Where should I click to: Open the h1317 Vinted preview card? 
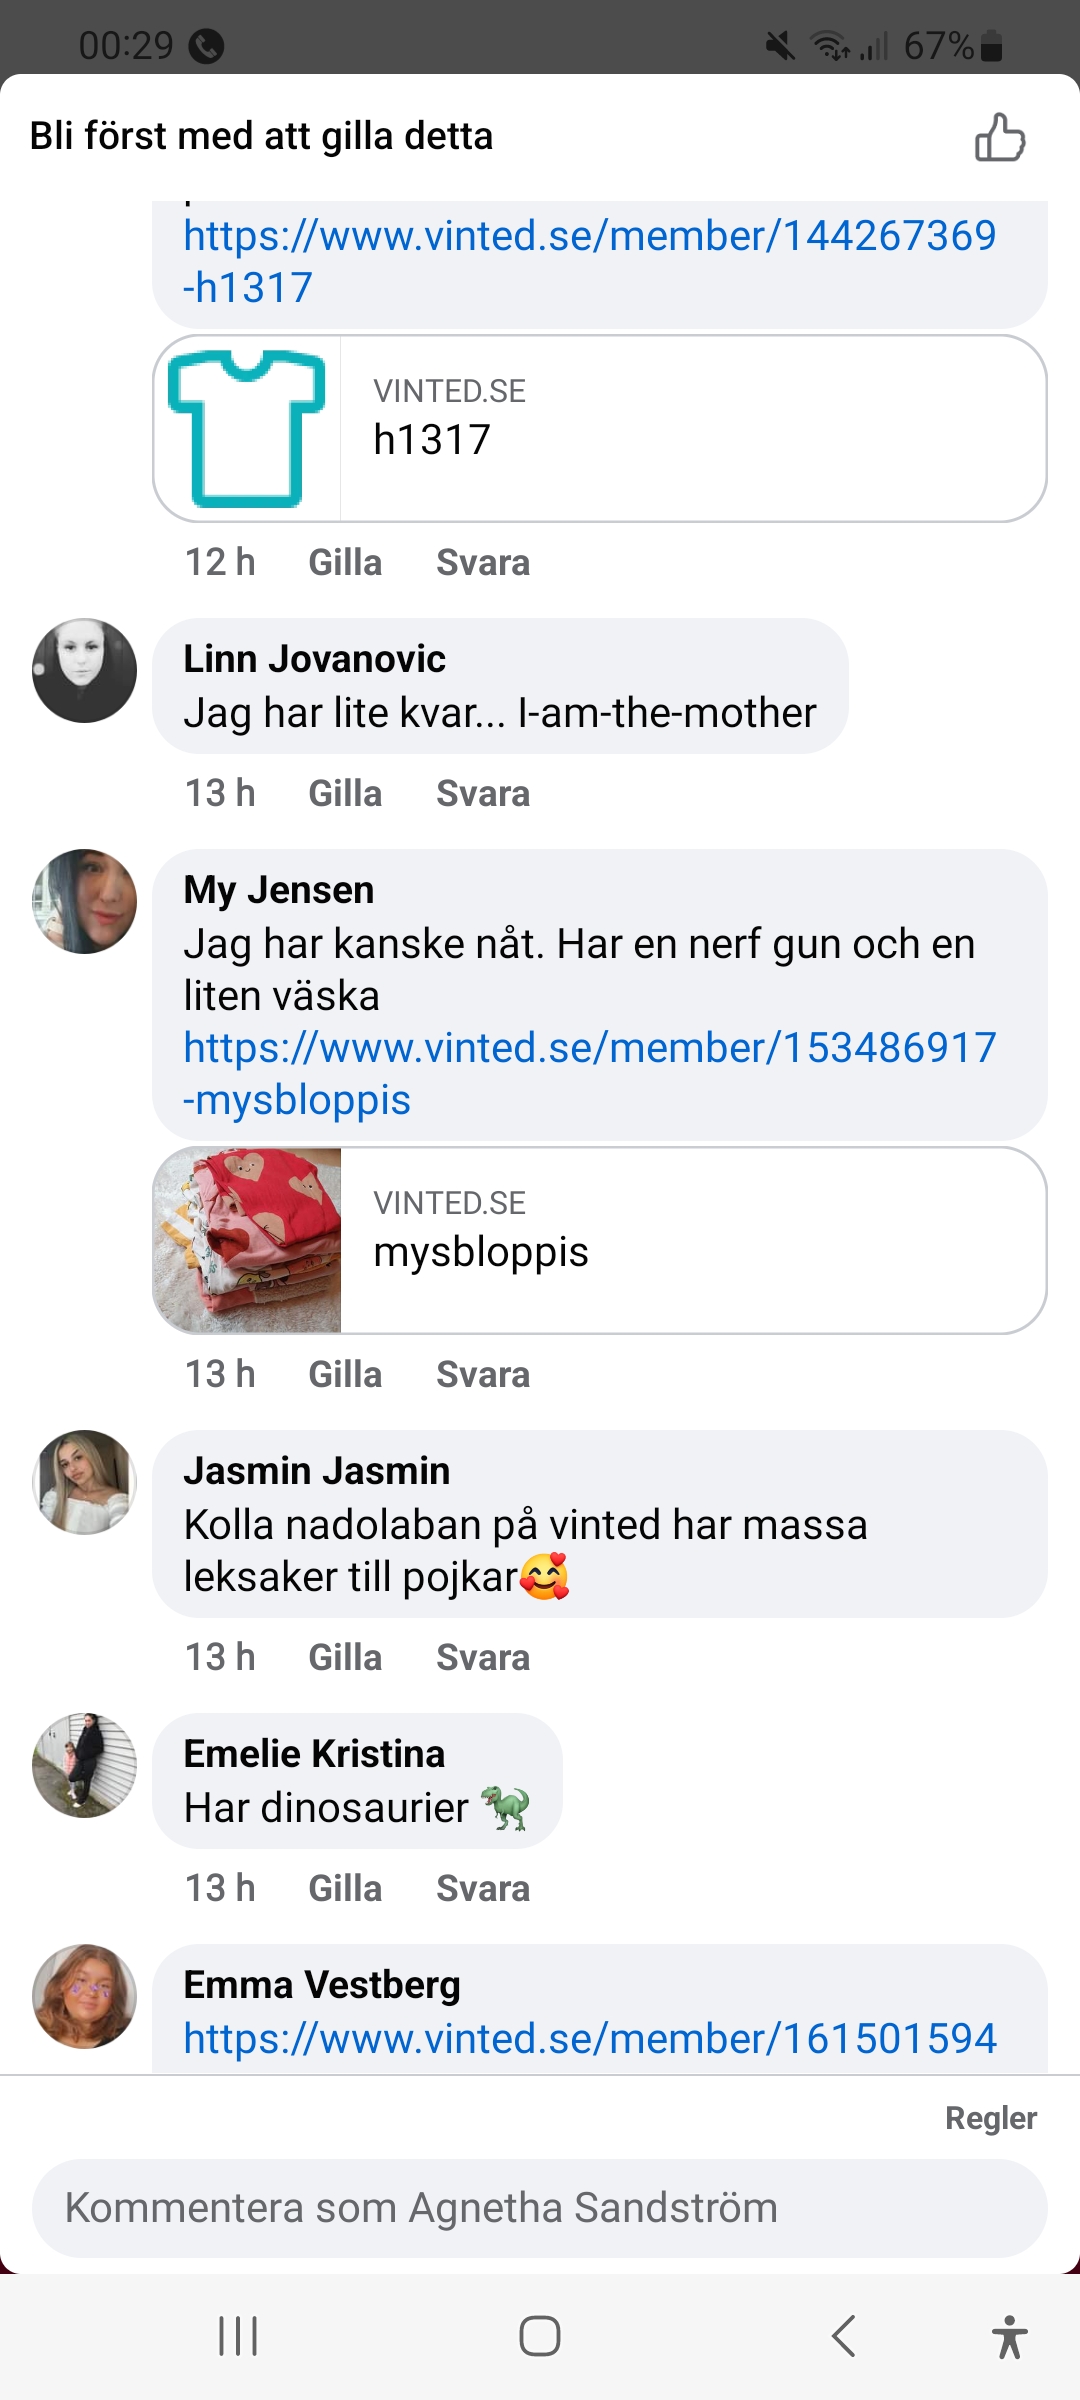tap(600, 429)
